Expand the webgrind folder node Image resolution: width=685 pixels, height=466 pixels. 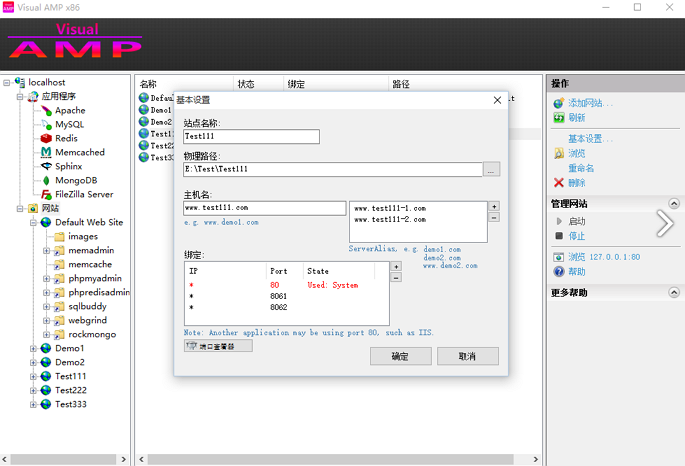(46, 321)
